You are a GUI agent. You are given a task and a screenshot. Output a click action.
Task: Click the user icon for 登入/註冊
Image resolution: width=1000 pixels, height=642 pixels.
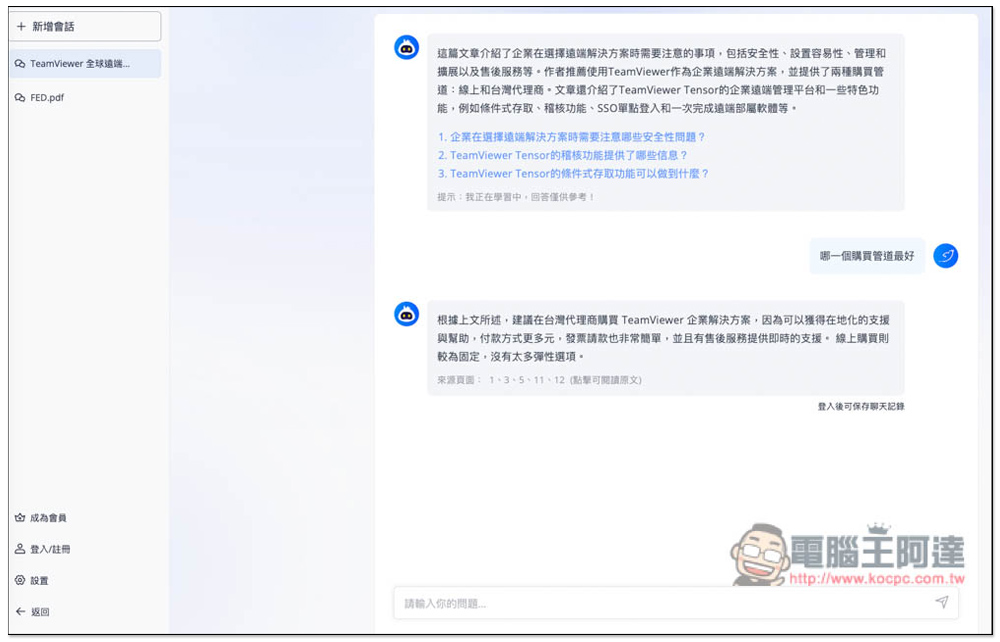20,549
